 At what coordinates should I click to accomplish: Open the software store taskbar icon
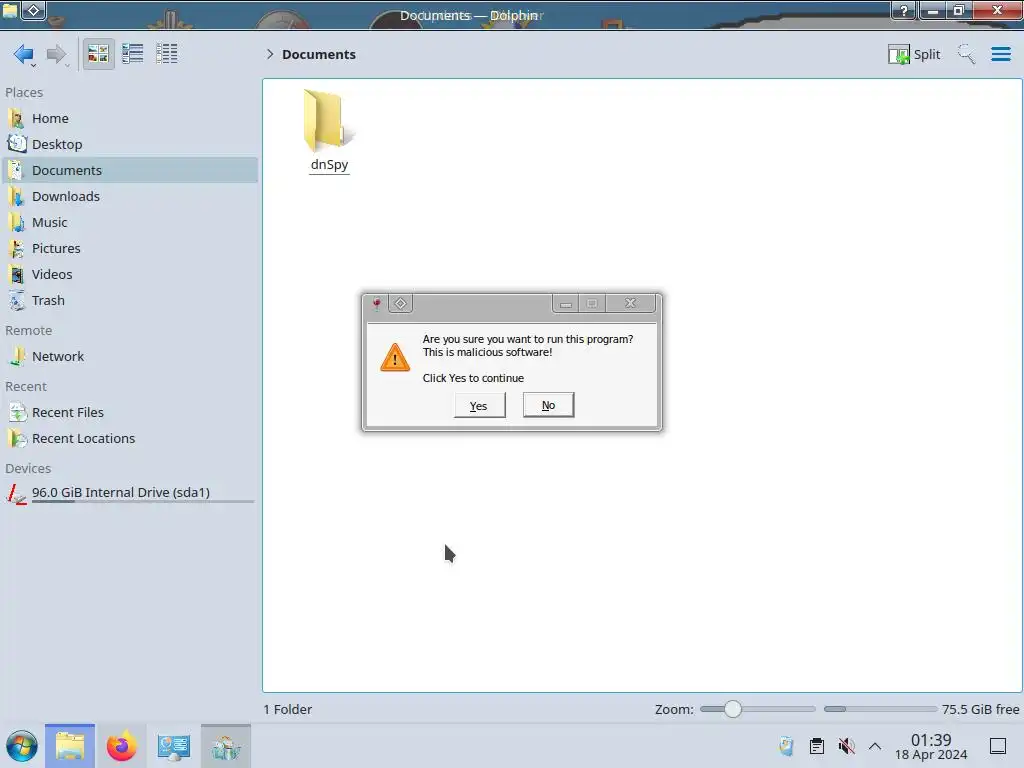[x=226, y=746]
